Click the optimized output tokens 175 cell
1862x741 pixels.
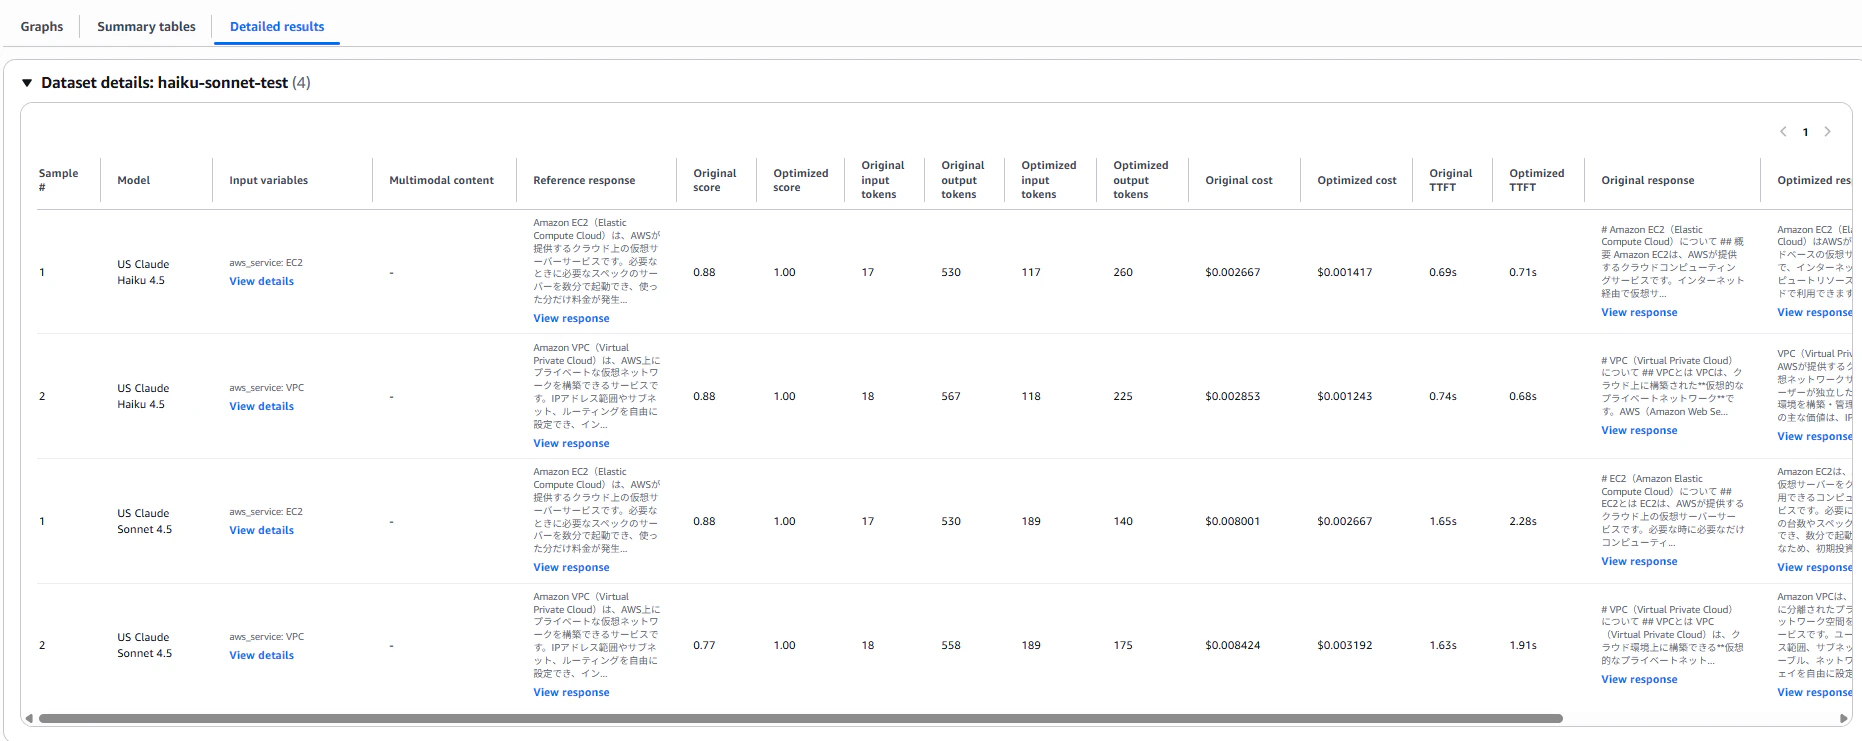tap(1123, 645)
